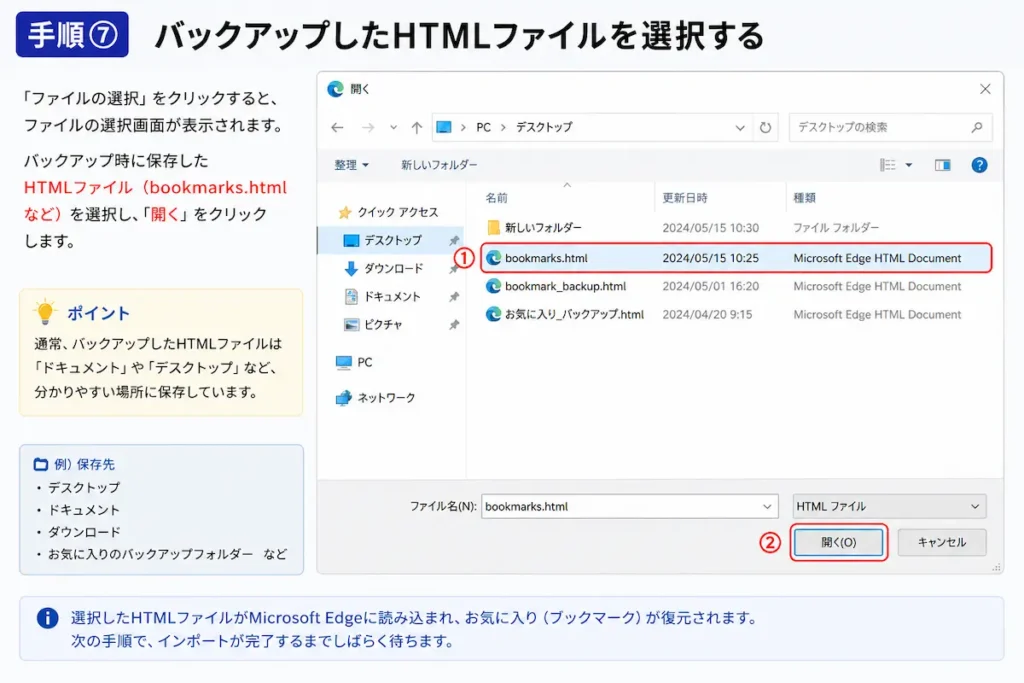Go forward with the right arrow
The image size is (1024, 683).
click(368, 127)
